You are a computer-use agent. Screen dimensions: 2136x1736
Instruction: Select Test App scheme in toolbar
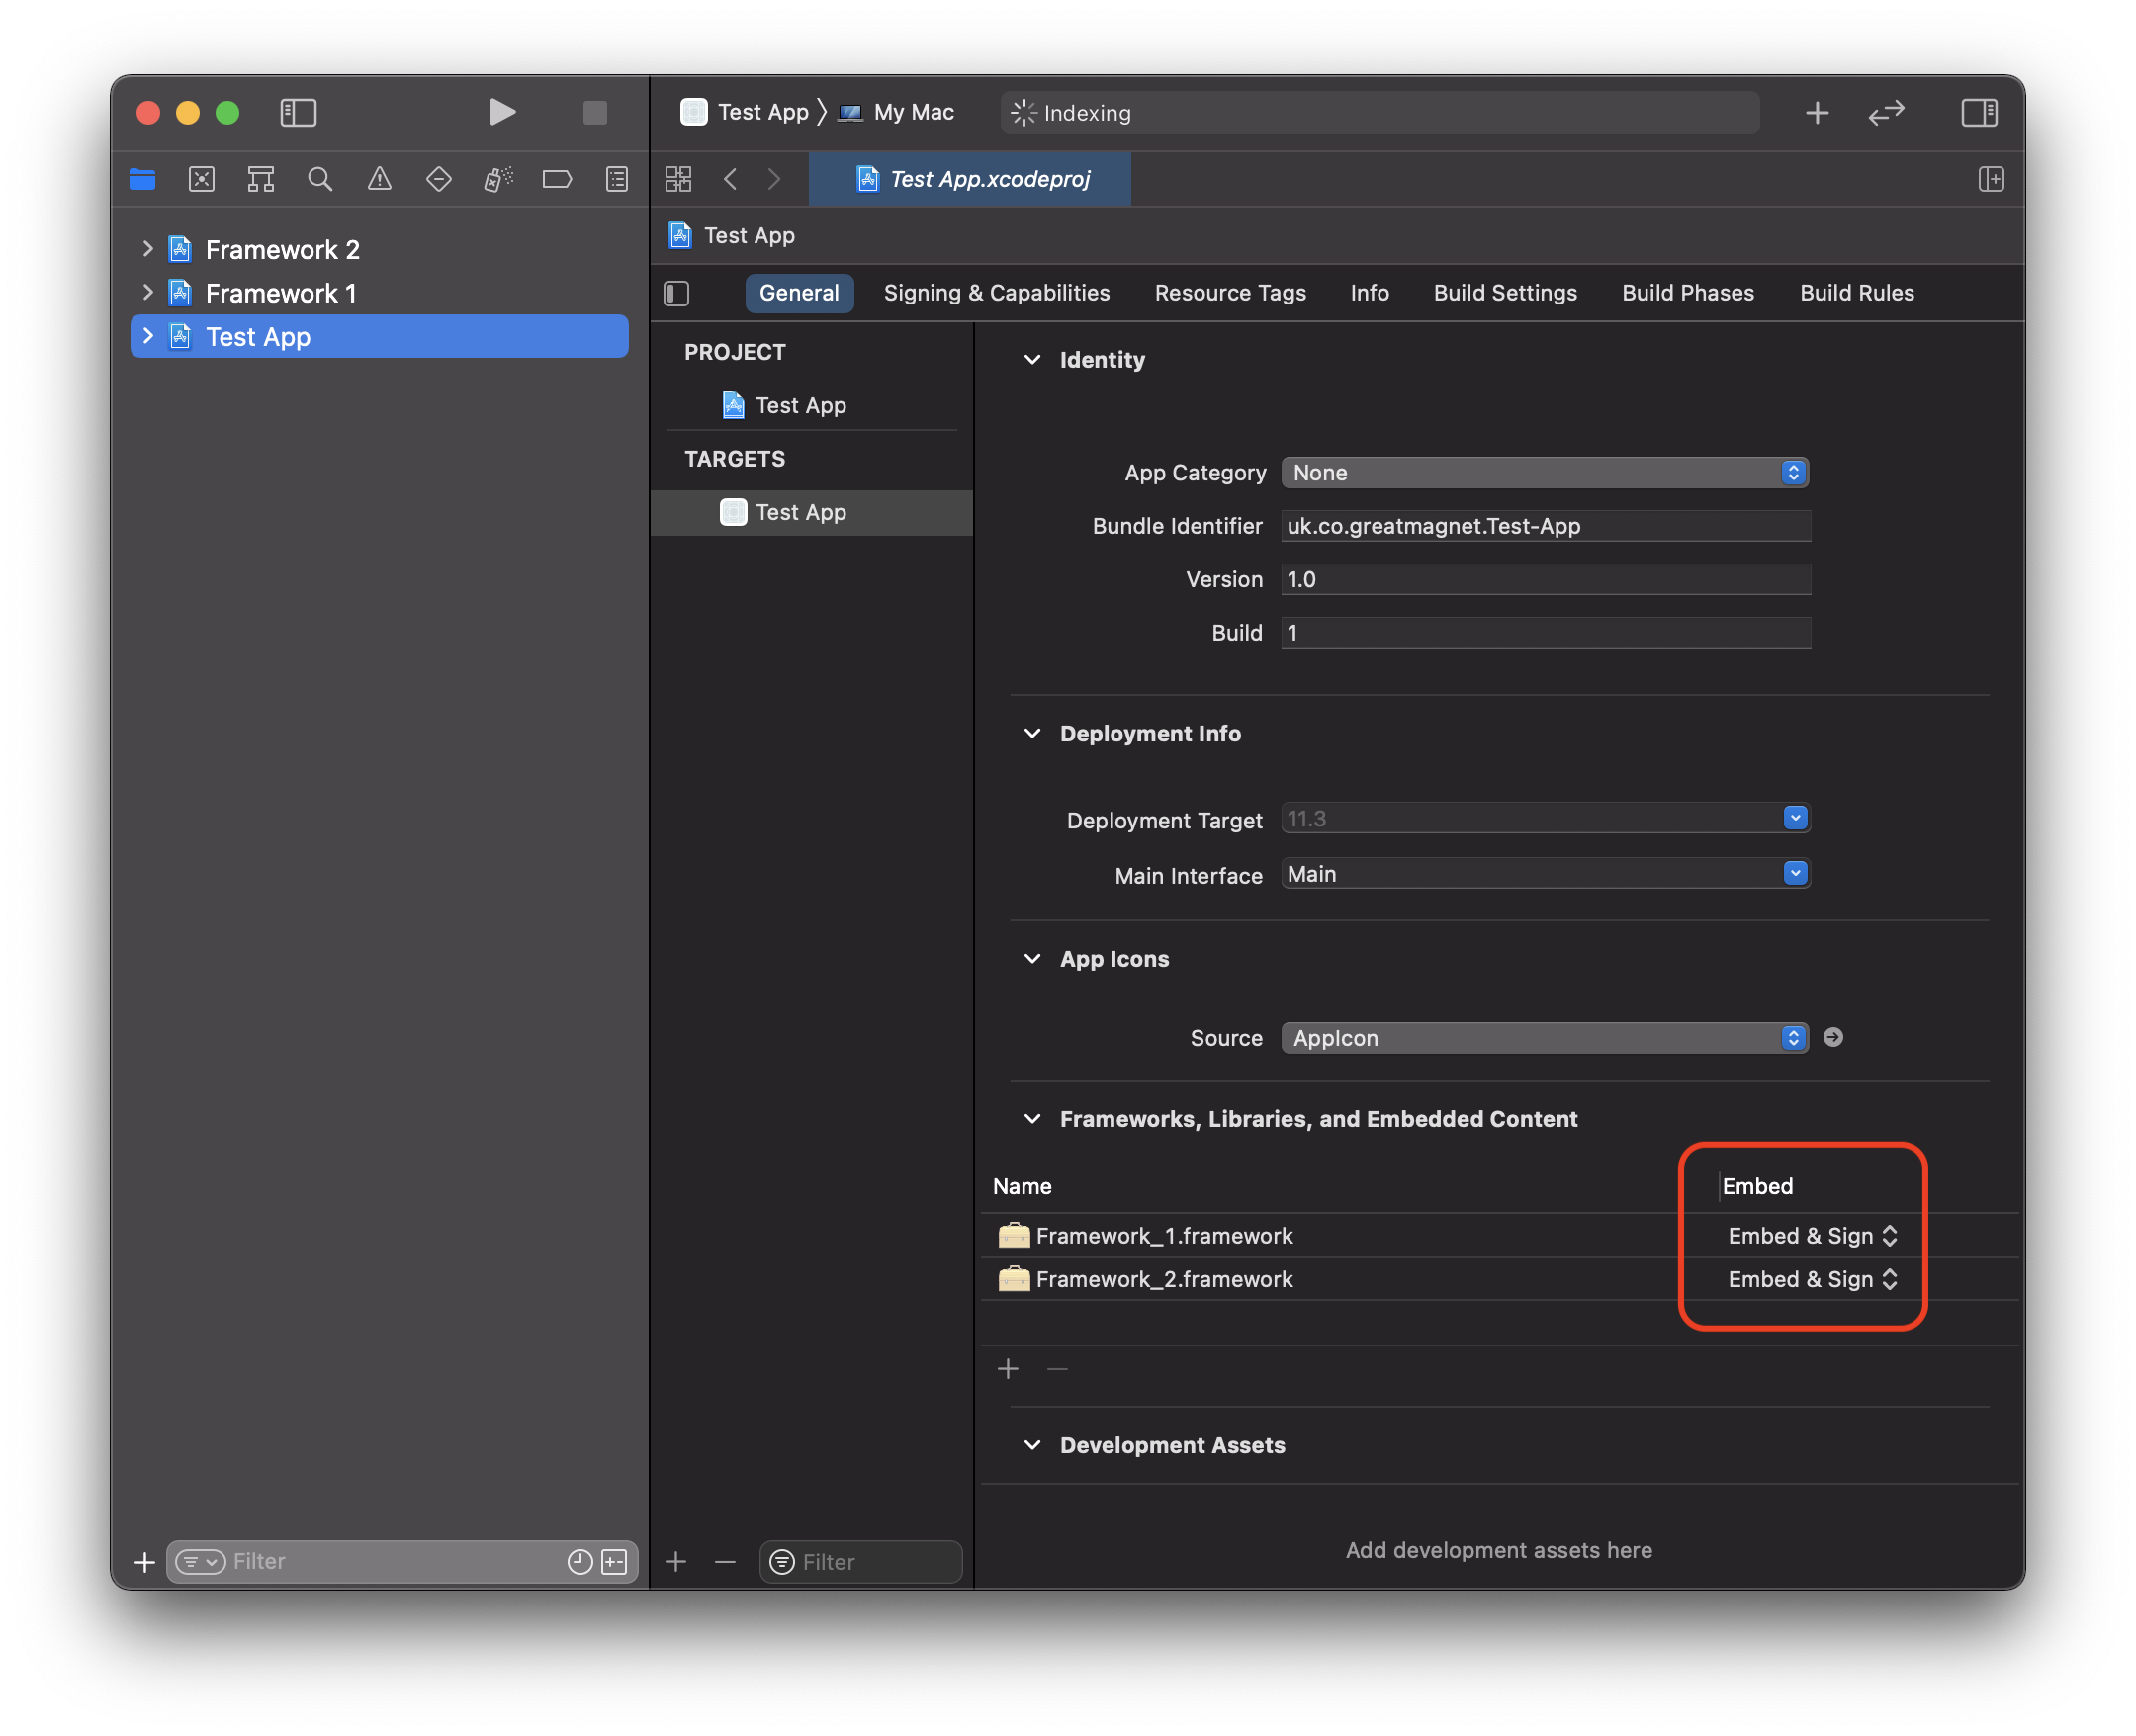pos(745,112)
